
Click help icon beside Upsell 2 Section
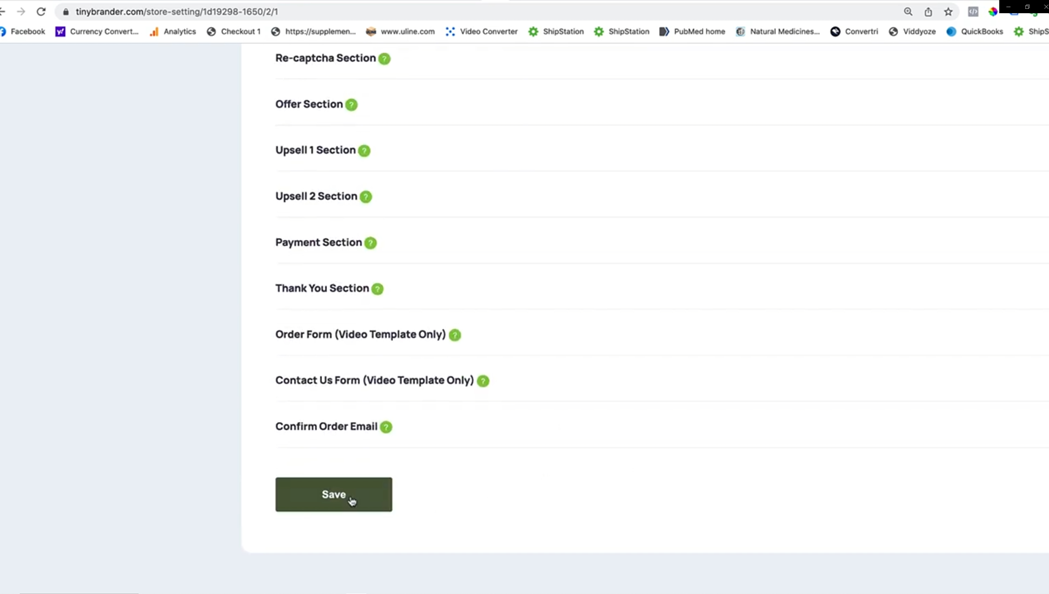(x=366, y=197)
